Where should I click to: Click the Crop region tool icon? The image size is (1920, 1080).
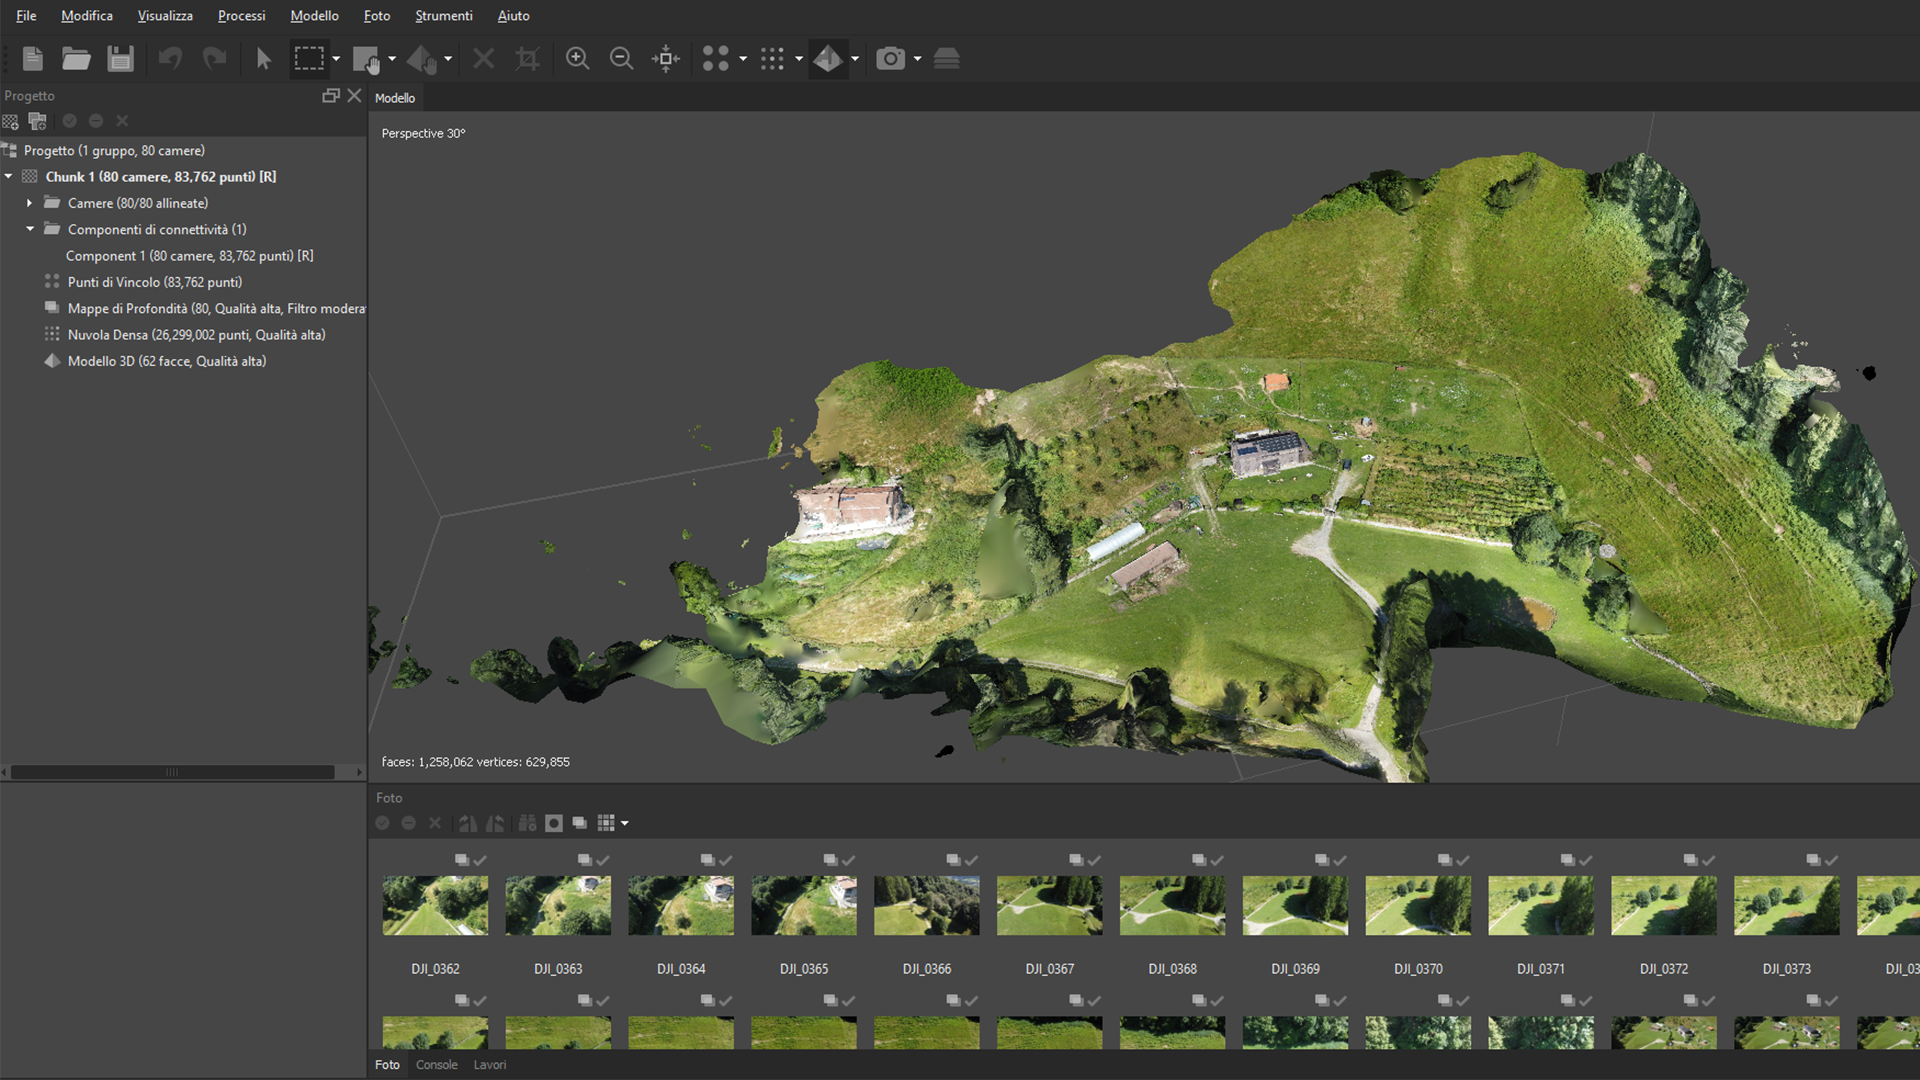528,59
